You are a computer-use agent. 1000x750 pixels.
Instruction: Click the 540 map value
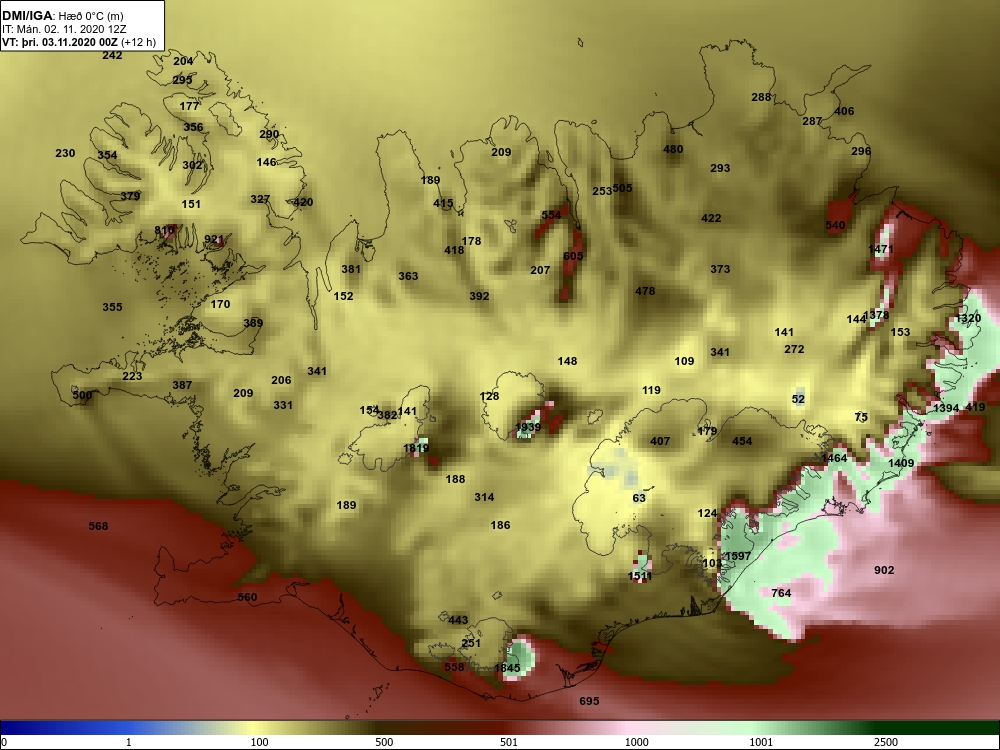point(835,225)
